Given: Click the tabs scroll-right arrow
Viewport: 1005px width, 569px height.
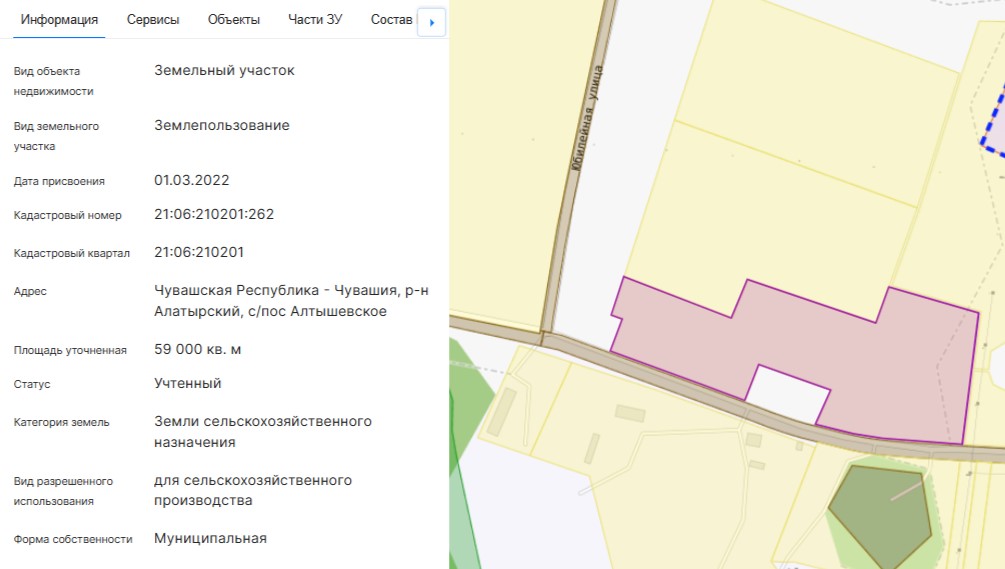Looking at the screenshot, I should pos(431,22).
